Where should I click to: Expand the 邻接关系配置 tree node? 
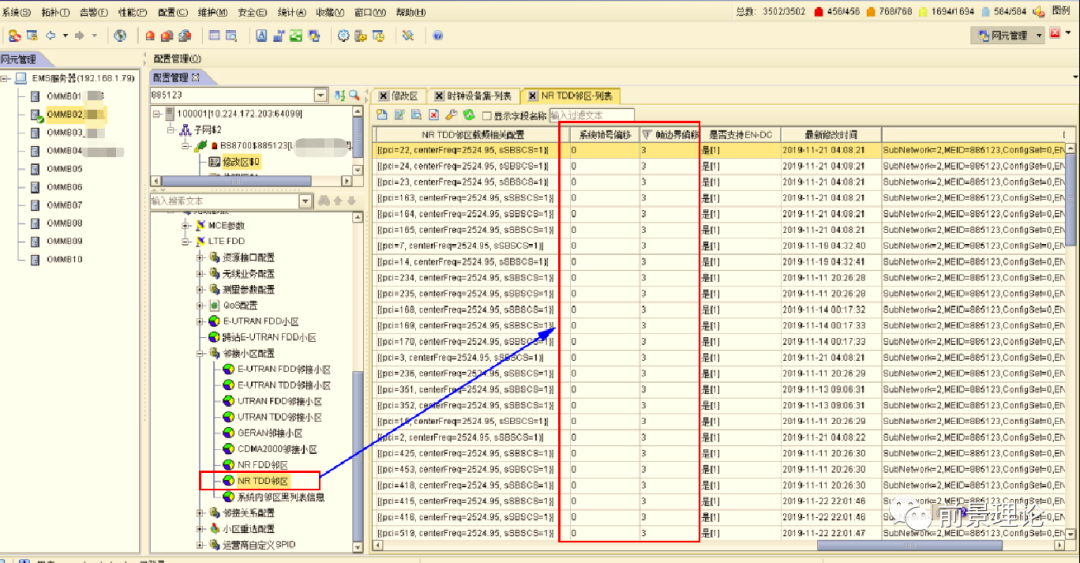(x=200, y=513)
